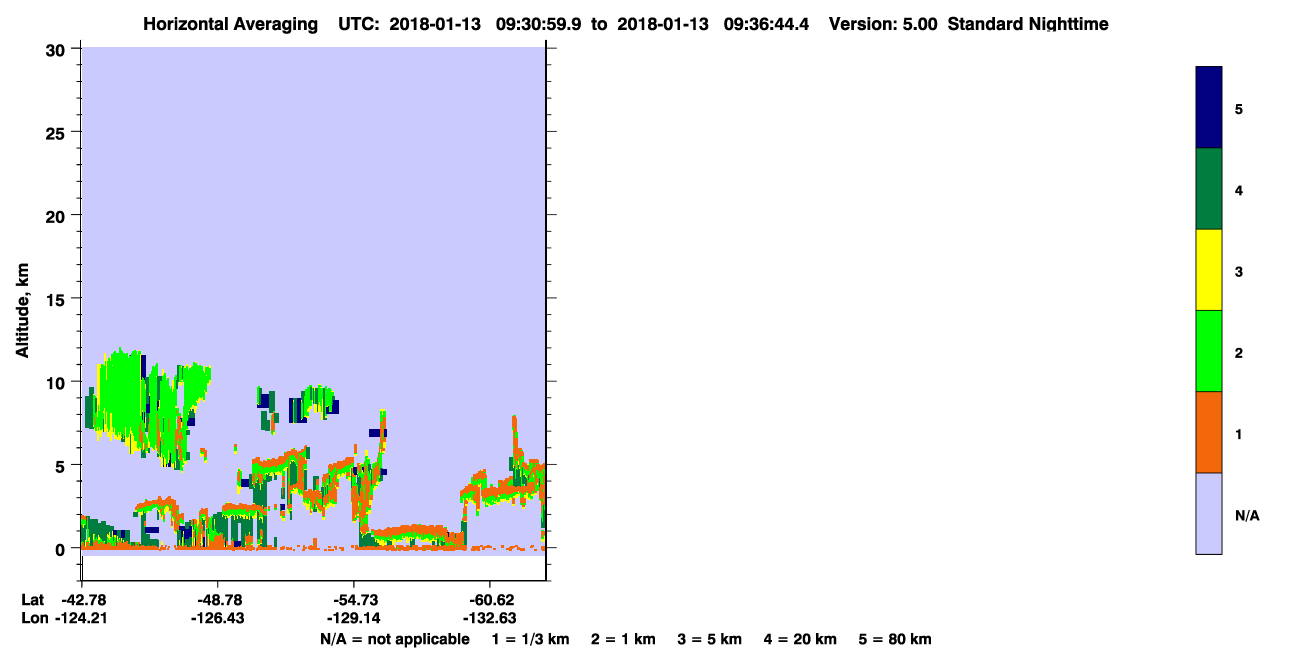This screenshot has height=667, width=1300.
Task: Click the colorbar label '5'
Action: [1239, 108]
